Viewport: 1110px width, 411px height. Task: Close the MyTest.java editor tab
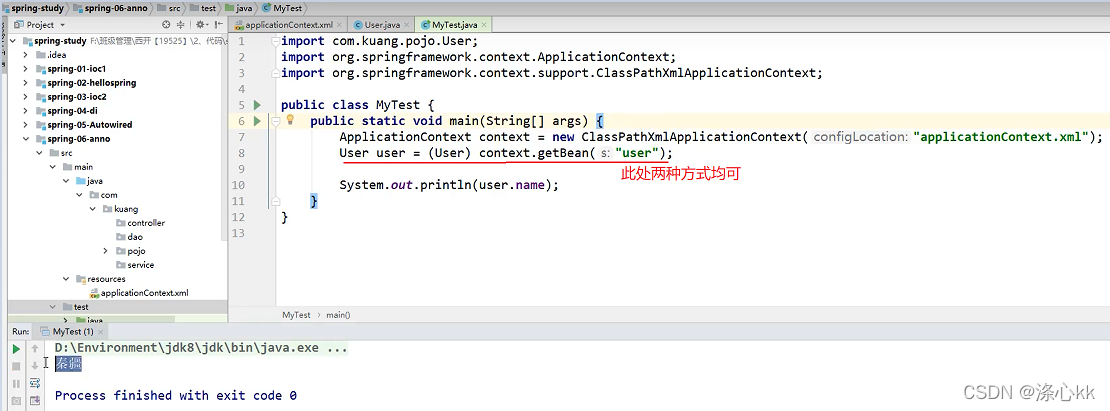(x=484, y=25)
